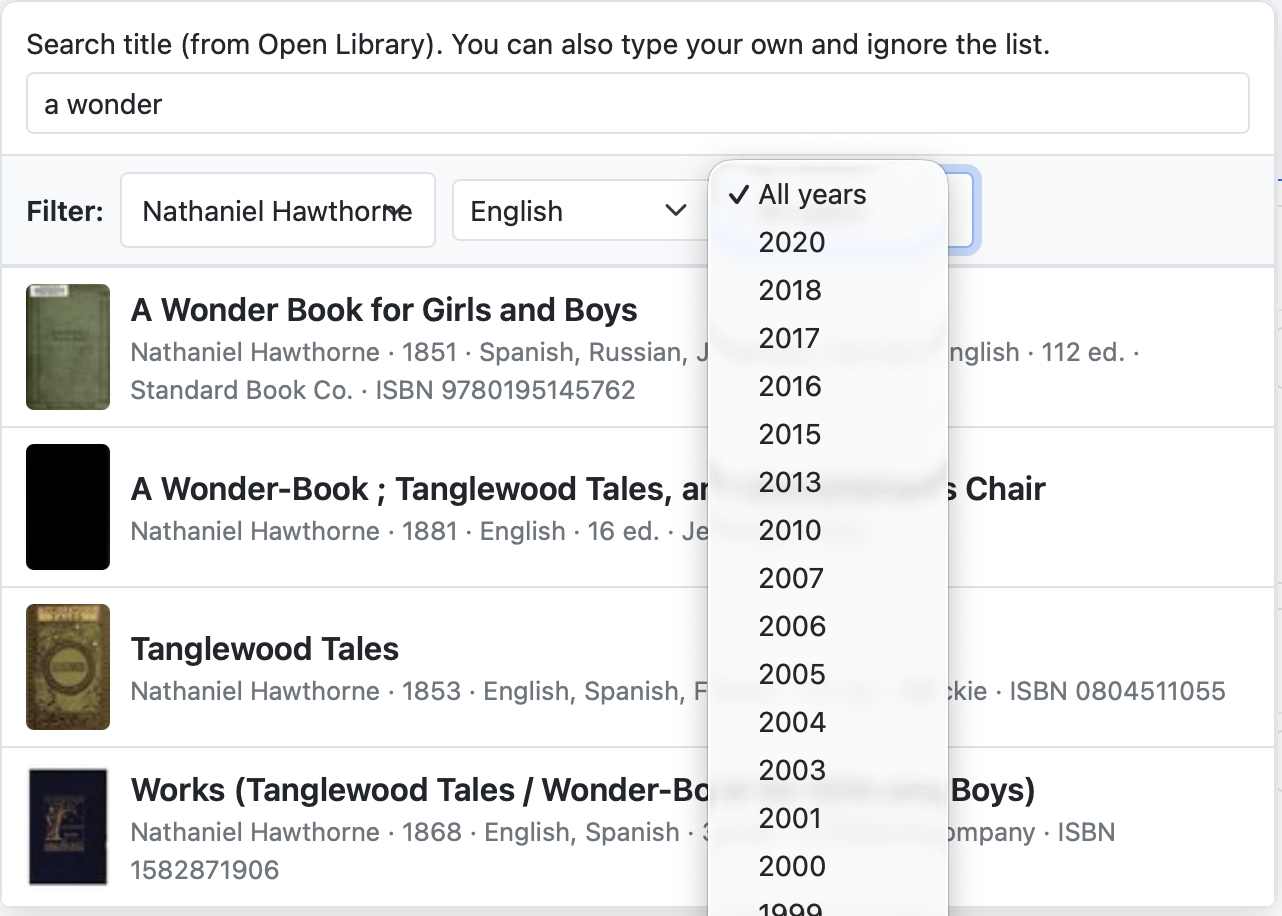Open the Nathaniel Hawthorne author filter

[278, 211]
